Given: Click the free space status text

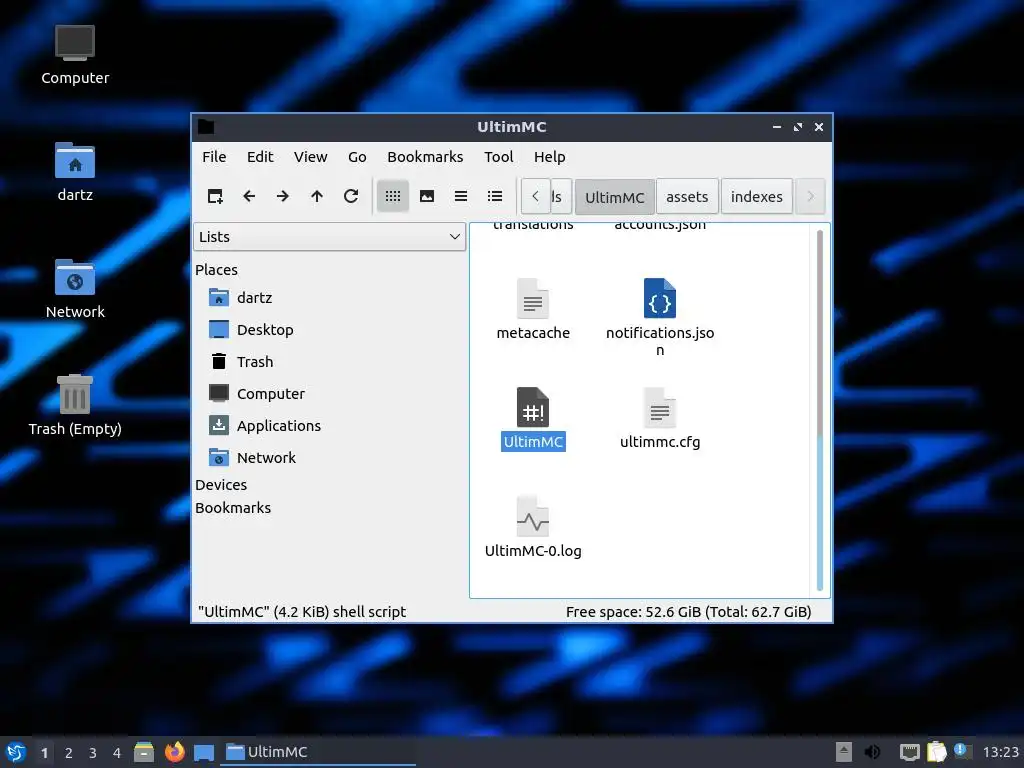Looking at the screenshot, I should 688,612.
